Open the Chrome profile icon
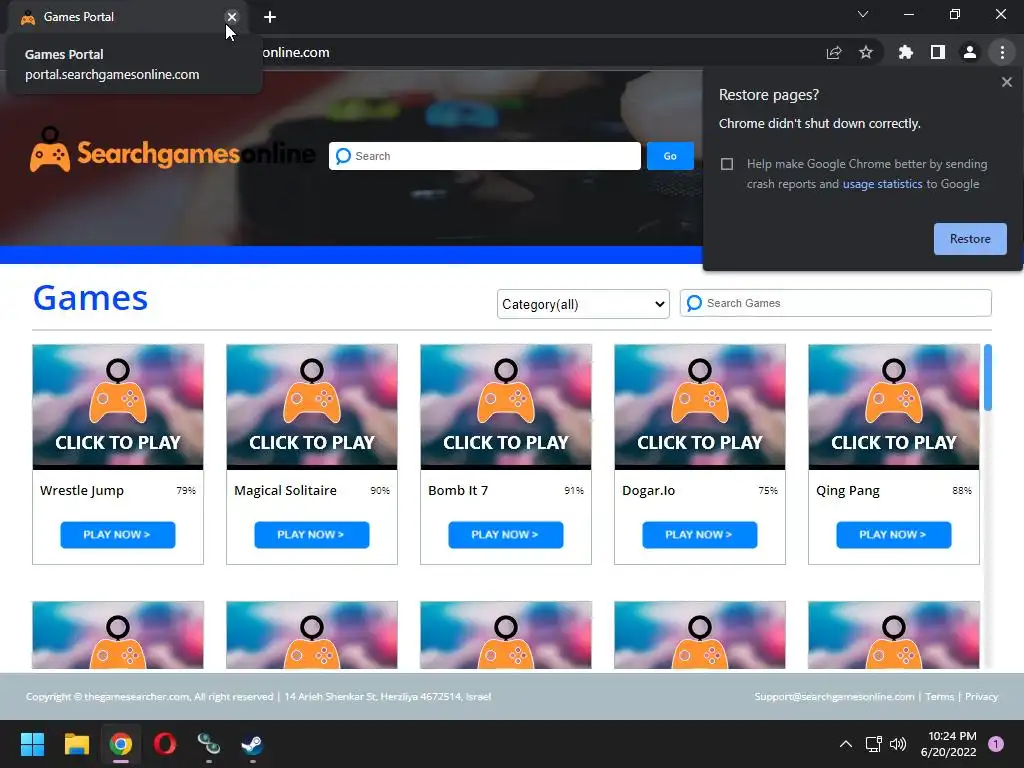This screenshot has width=1024, height=768. coord(970,53)
